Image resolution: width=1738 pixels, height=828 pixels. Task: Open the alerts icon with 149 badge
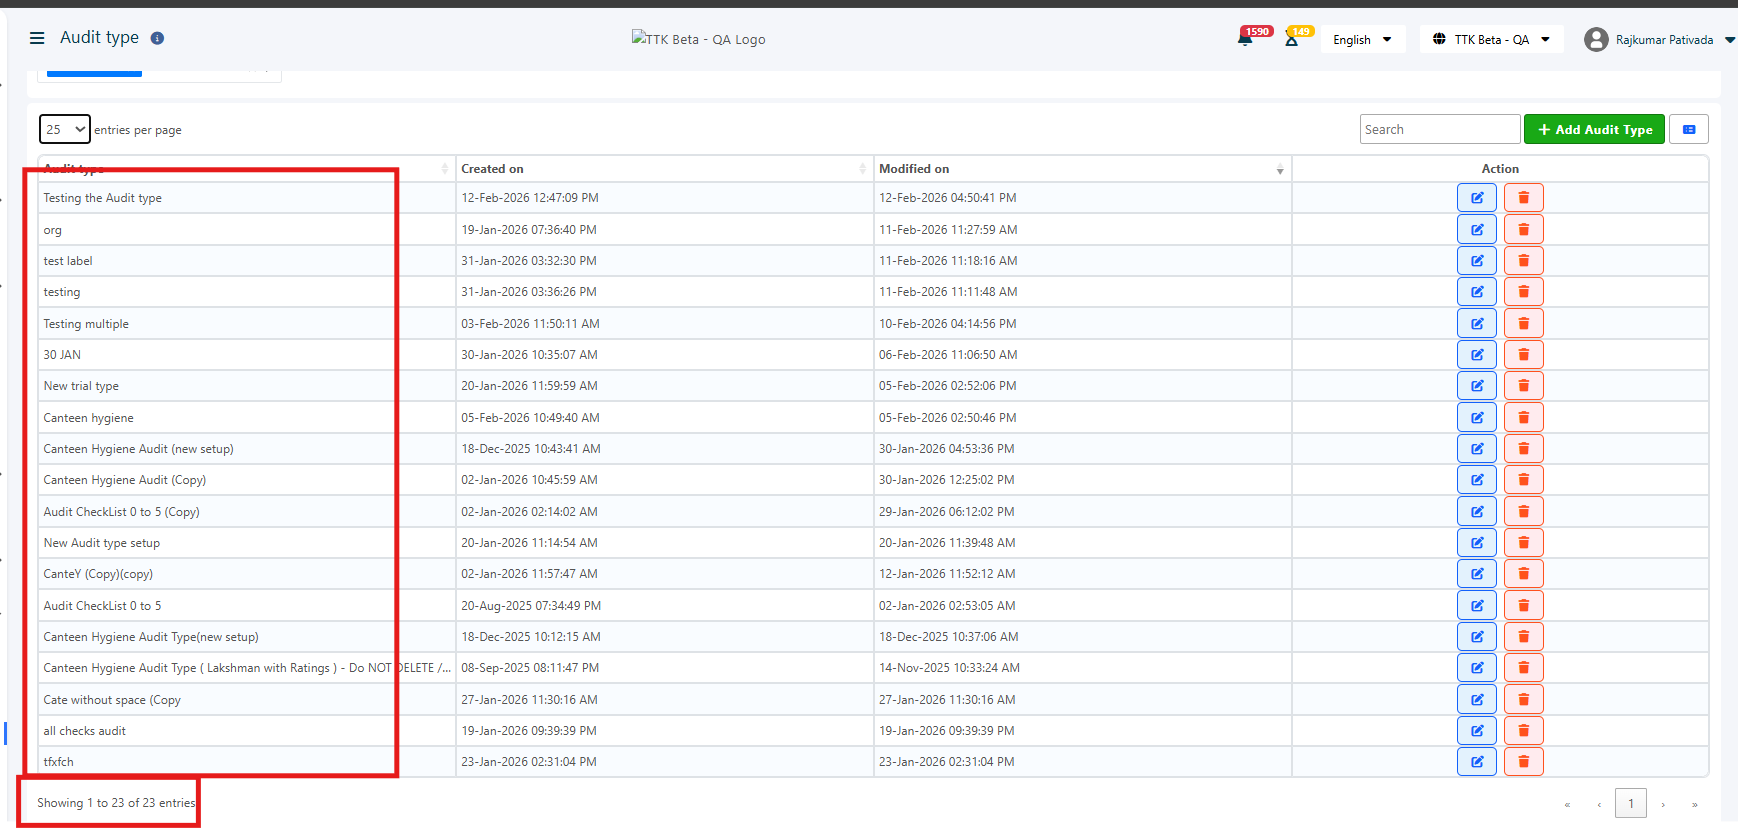tap(1292, 40)
